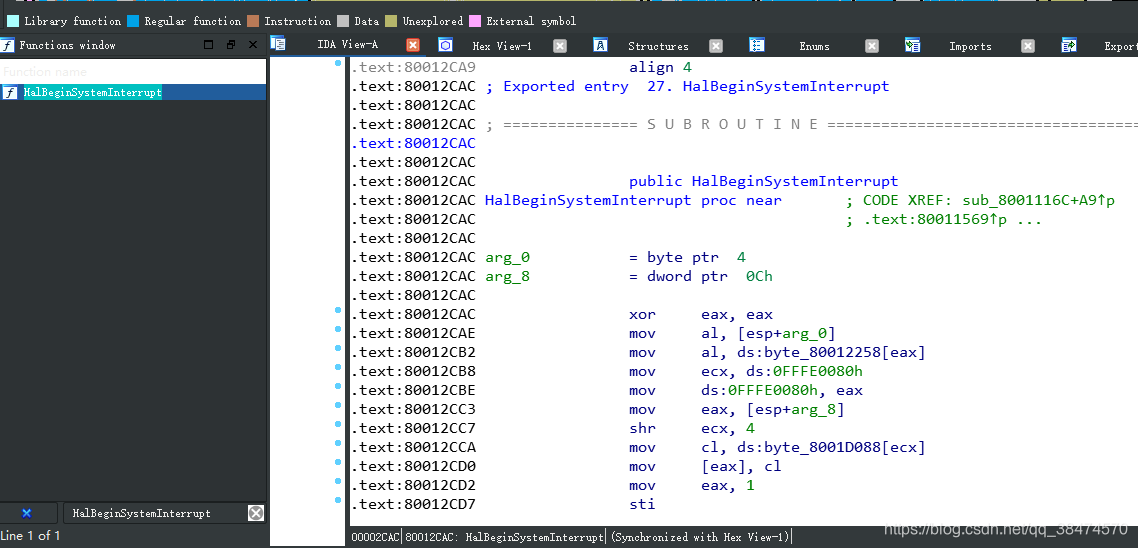This screenshot has height=548, width=1138.
Task: Click the arg_8 variable definition
Action: [507, 276]
